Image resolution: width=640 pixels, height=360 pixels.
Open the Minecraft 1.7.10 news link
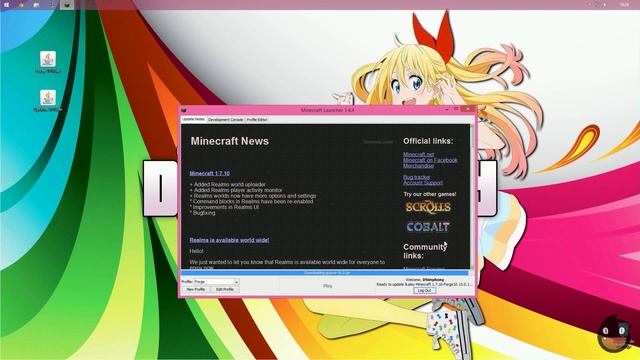tap(209, 173)
